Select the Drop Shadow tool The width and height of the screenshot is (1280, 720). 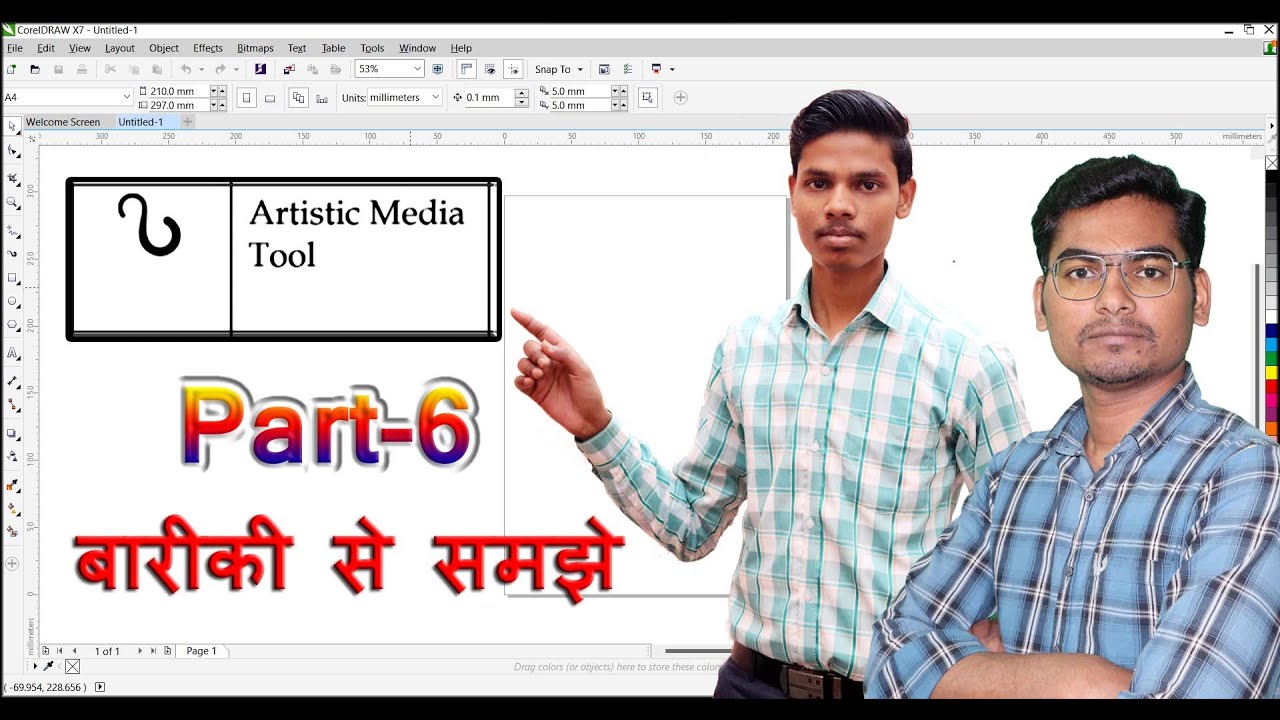(x=12, y=433)
